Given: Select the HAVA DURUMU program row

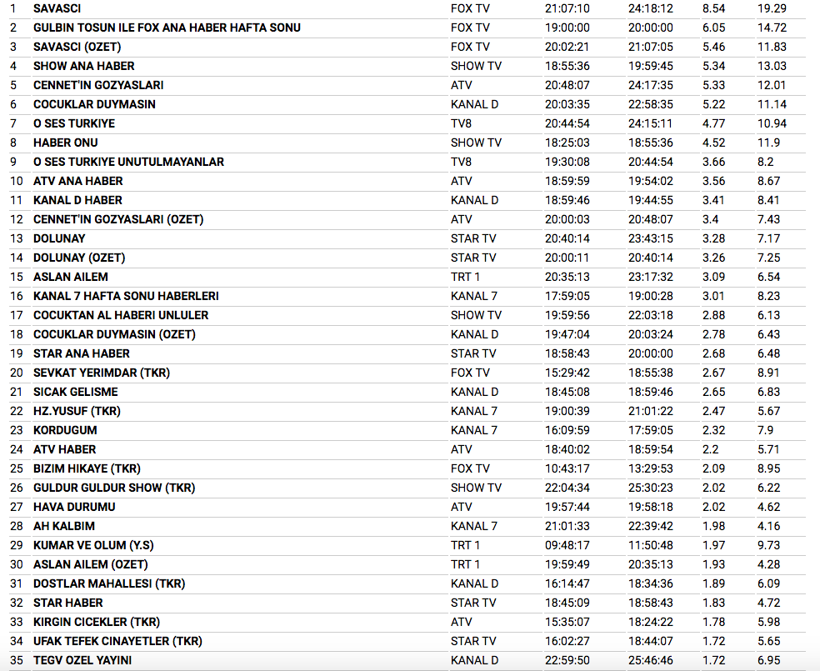Looking at the screenshot, I should click(x=74, y=507).
